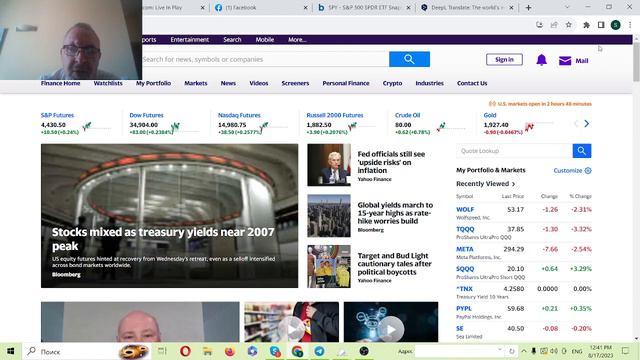Open the S&P Futures quote
640x360 pixels.
[x=57, y=116]
